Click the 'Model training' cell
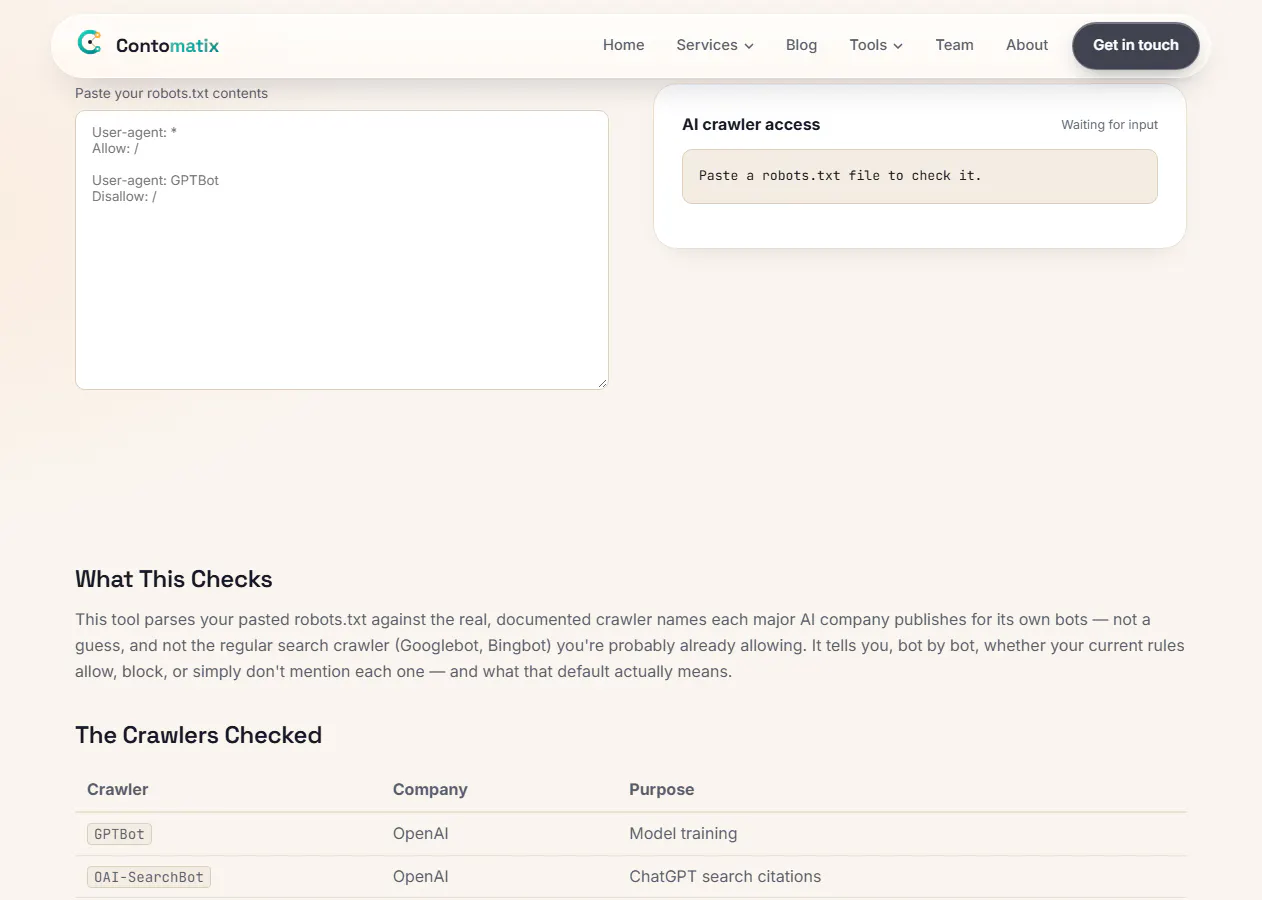The width and height of the screenshot is (1262, 900). (683, 833)
